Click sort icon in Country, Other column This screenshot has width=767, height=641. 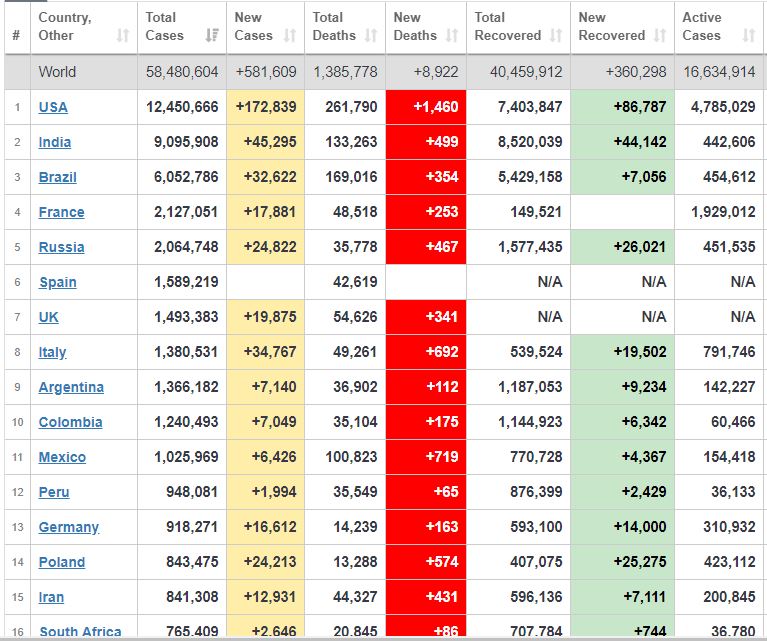click(123, 36)
